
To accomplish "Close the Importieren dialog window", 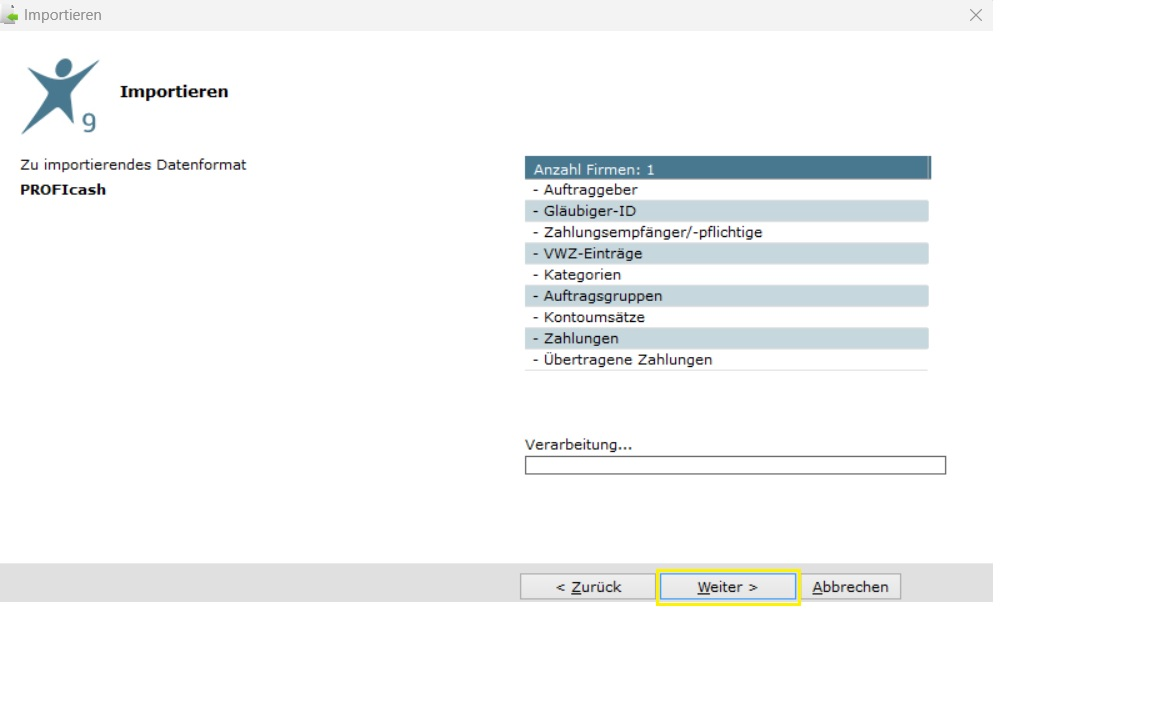I will click(975, 15).
